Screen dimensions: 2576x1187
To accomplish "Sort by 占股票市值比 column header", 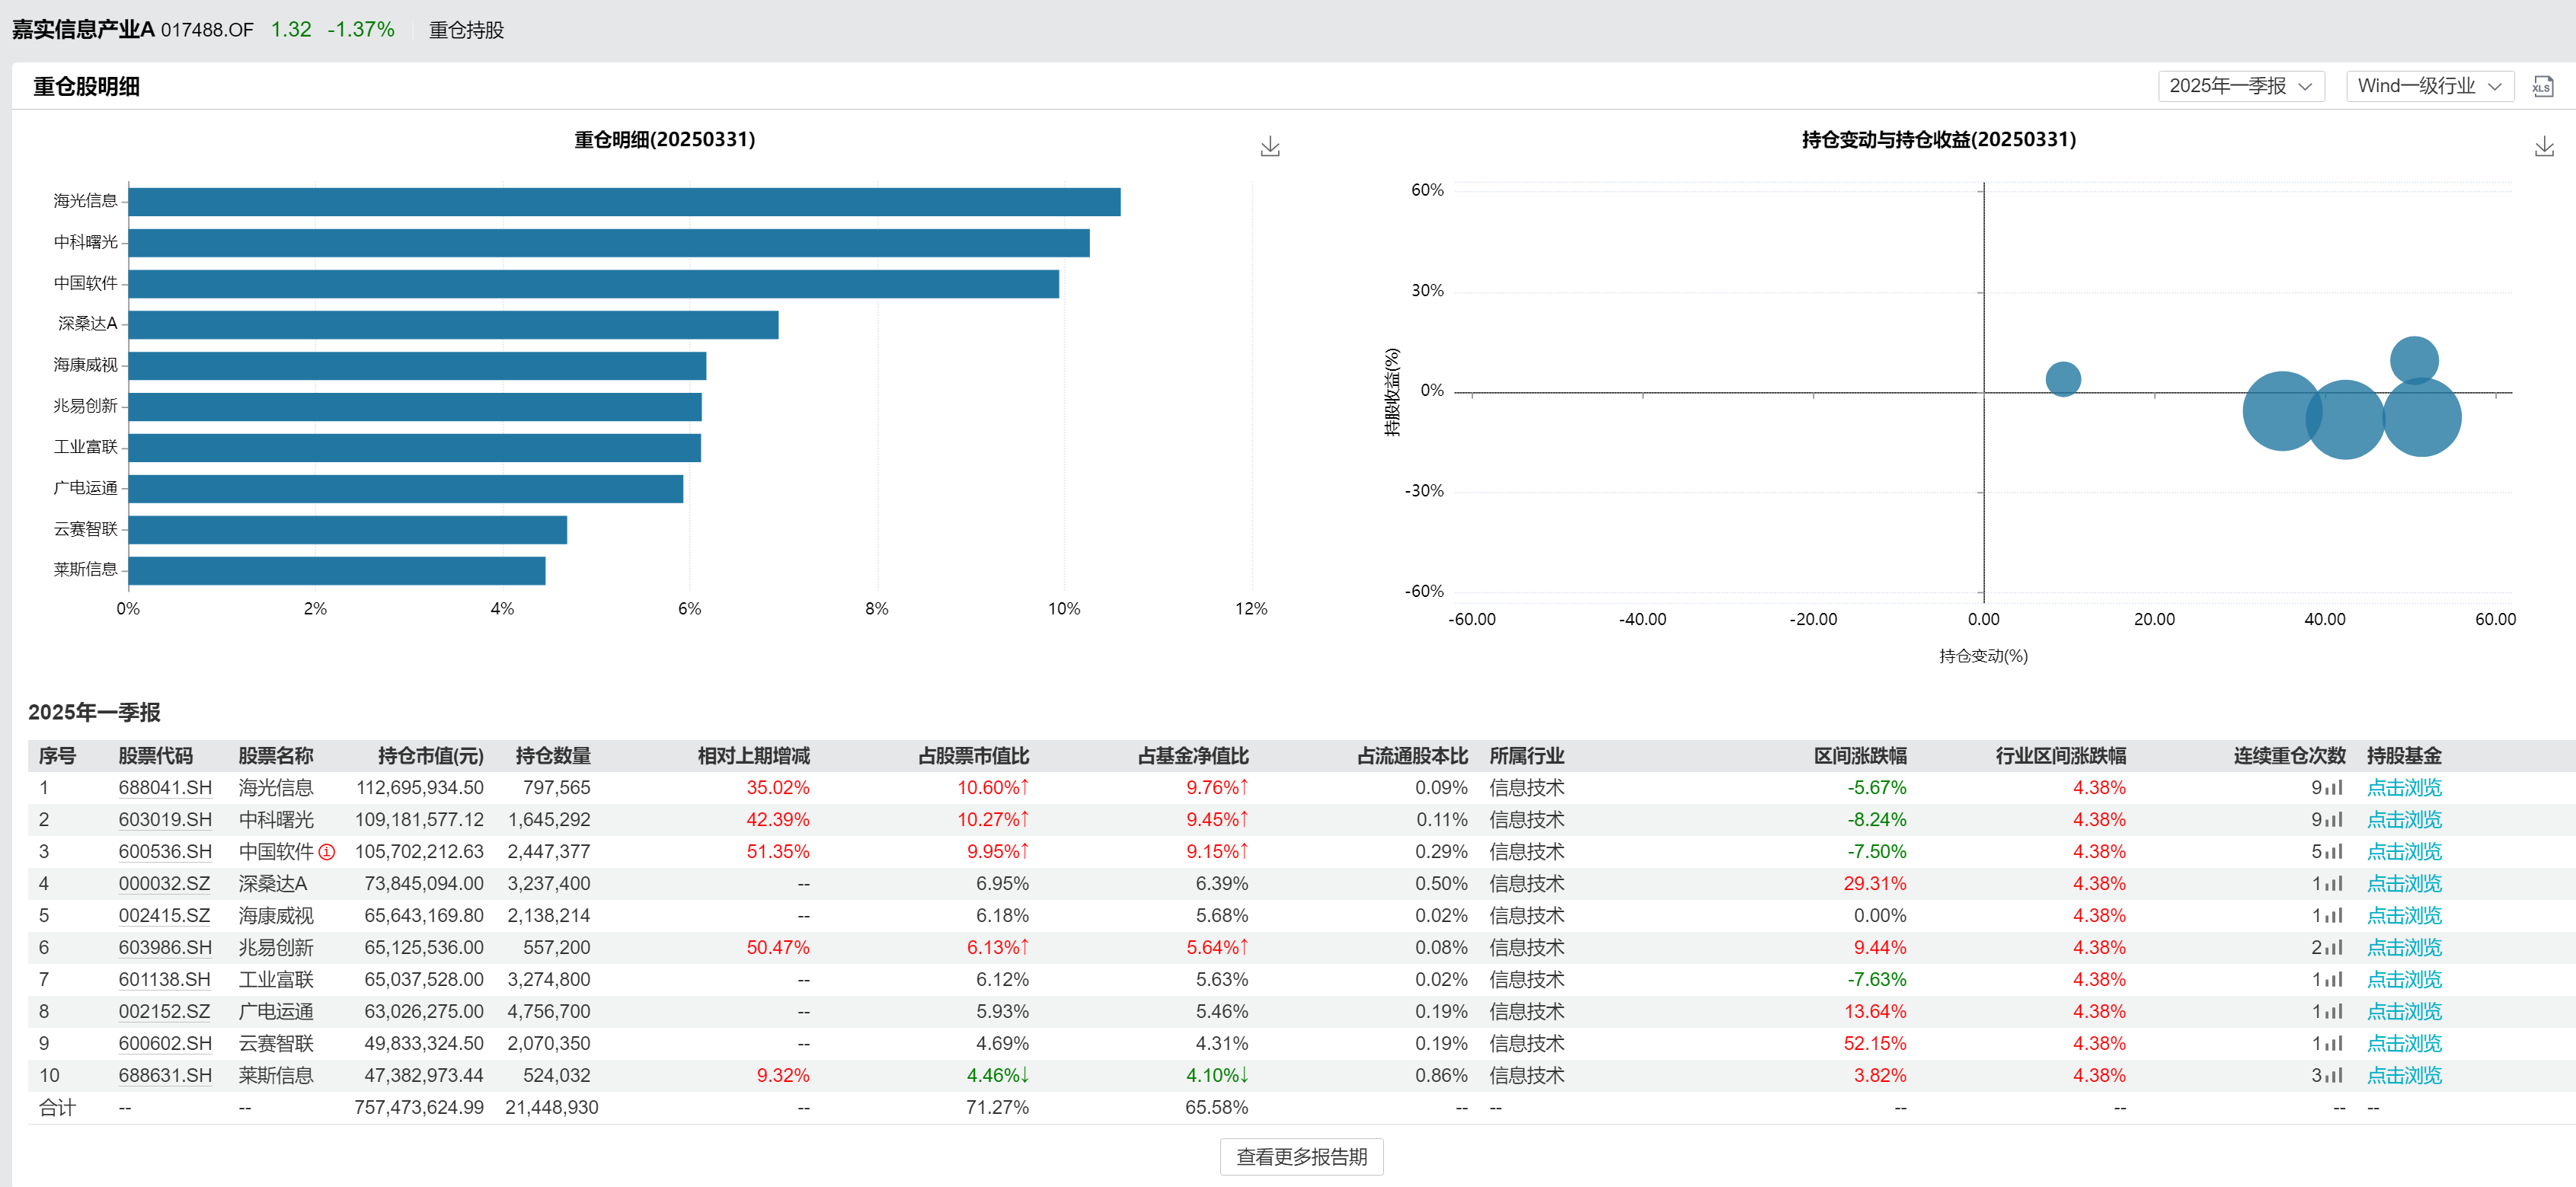I will click(973, 756).
